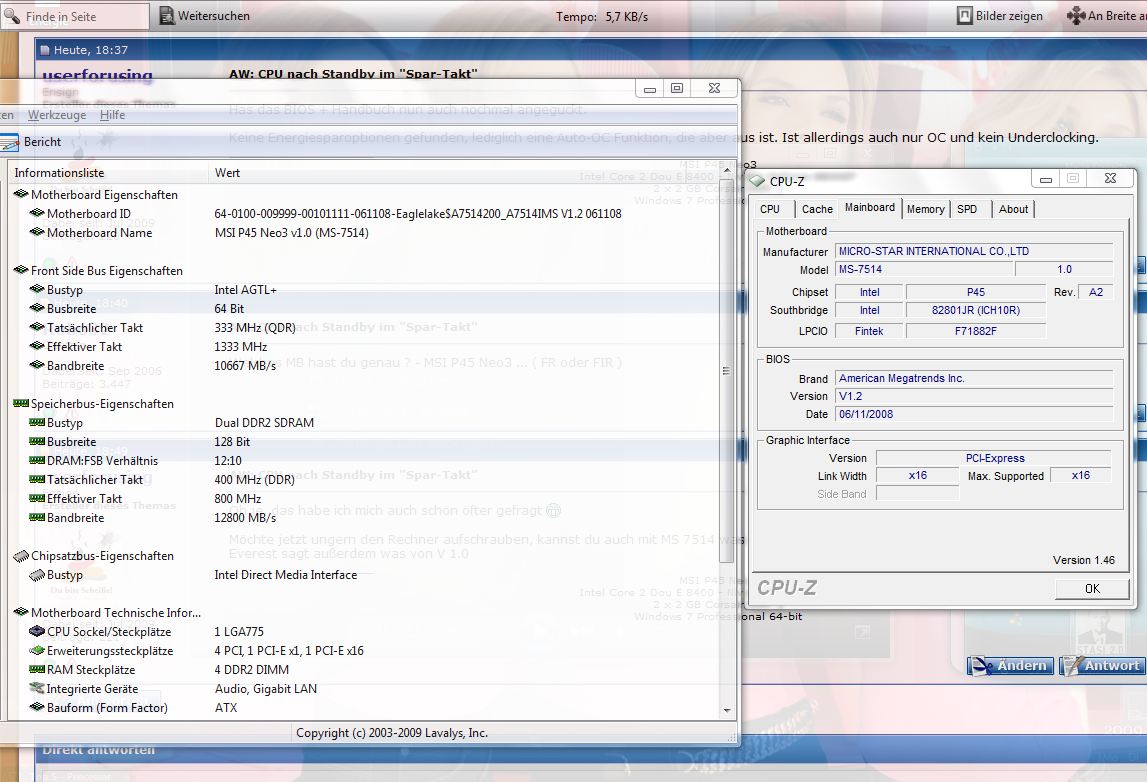The image size is (1147, 782).
Task: Click the Everest scrollbar up arrow
Action: [726, 170]
